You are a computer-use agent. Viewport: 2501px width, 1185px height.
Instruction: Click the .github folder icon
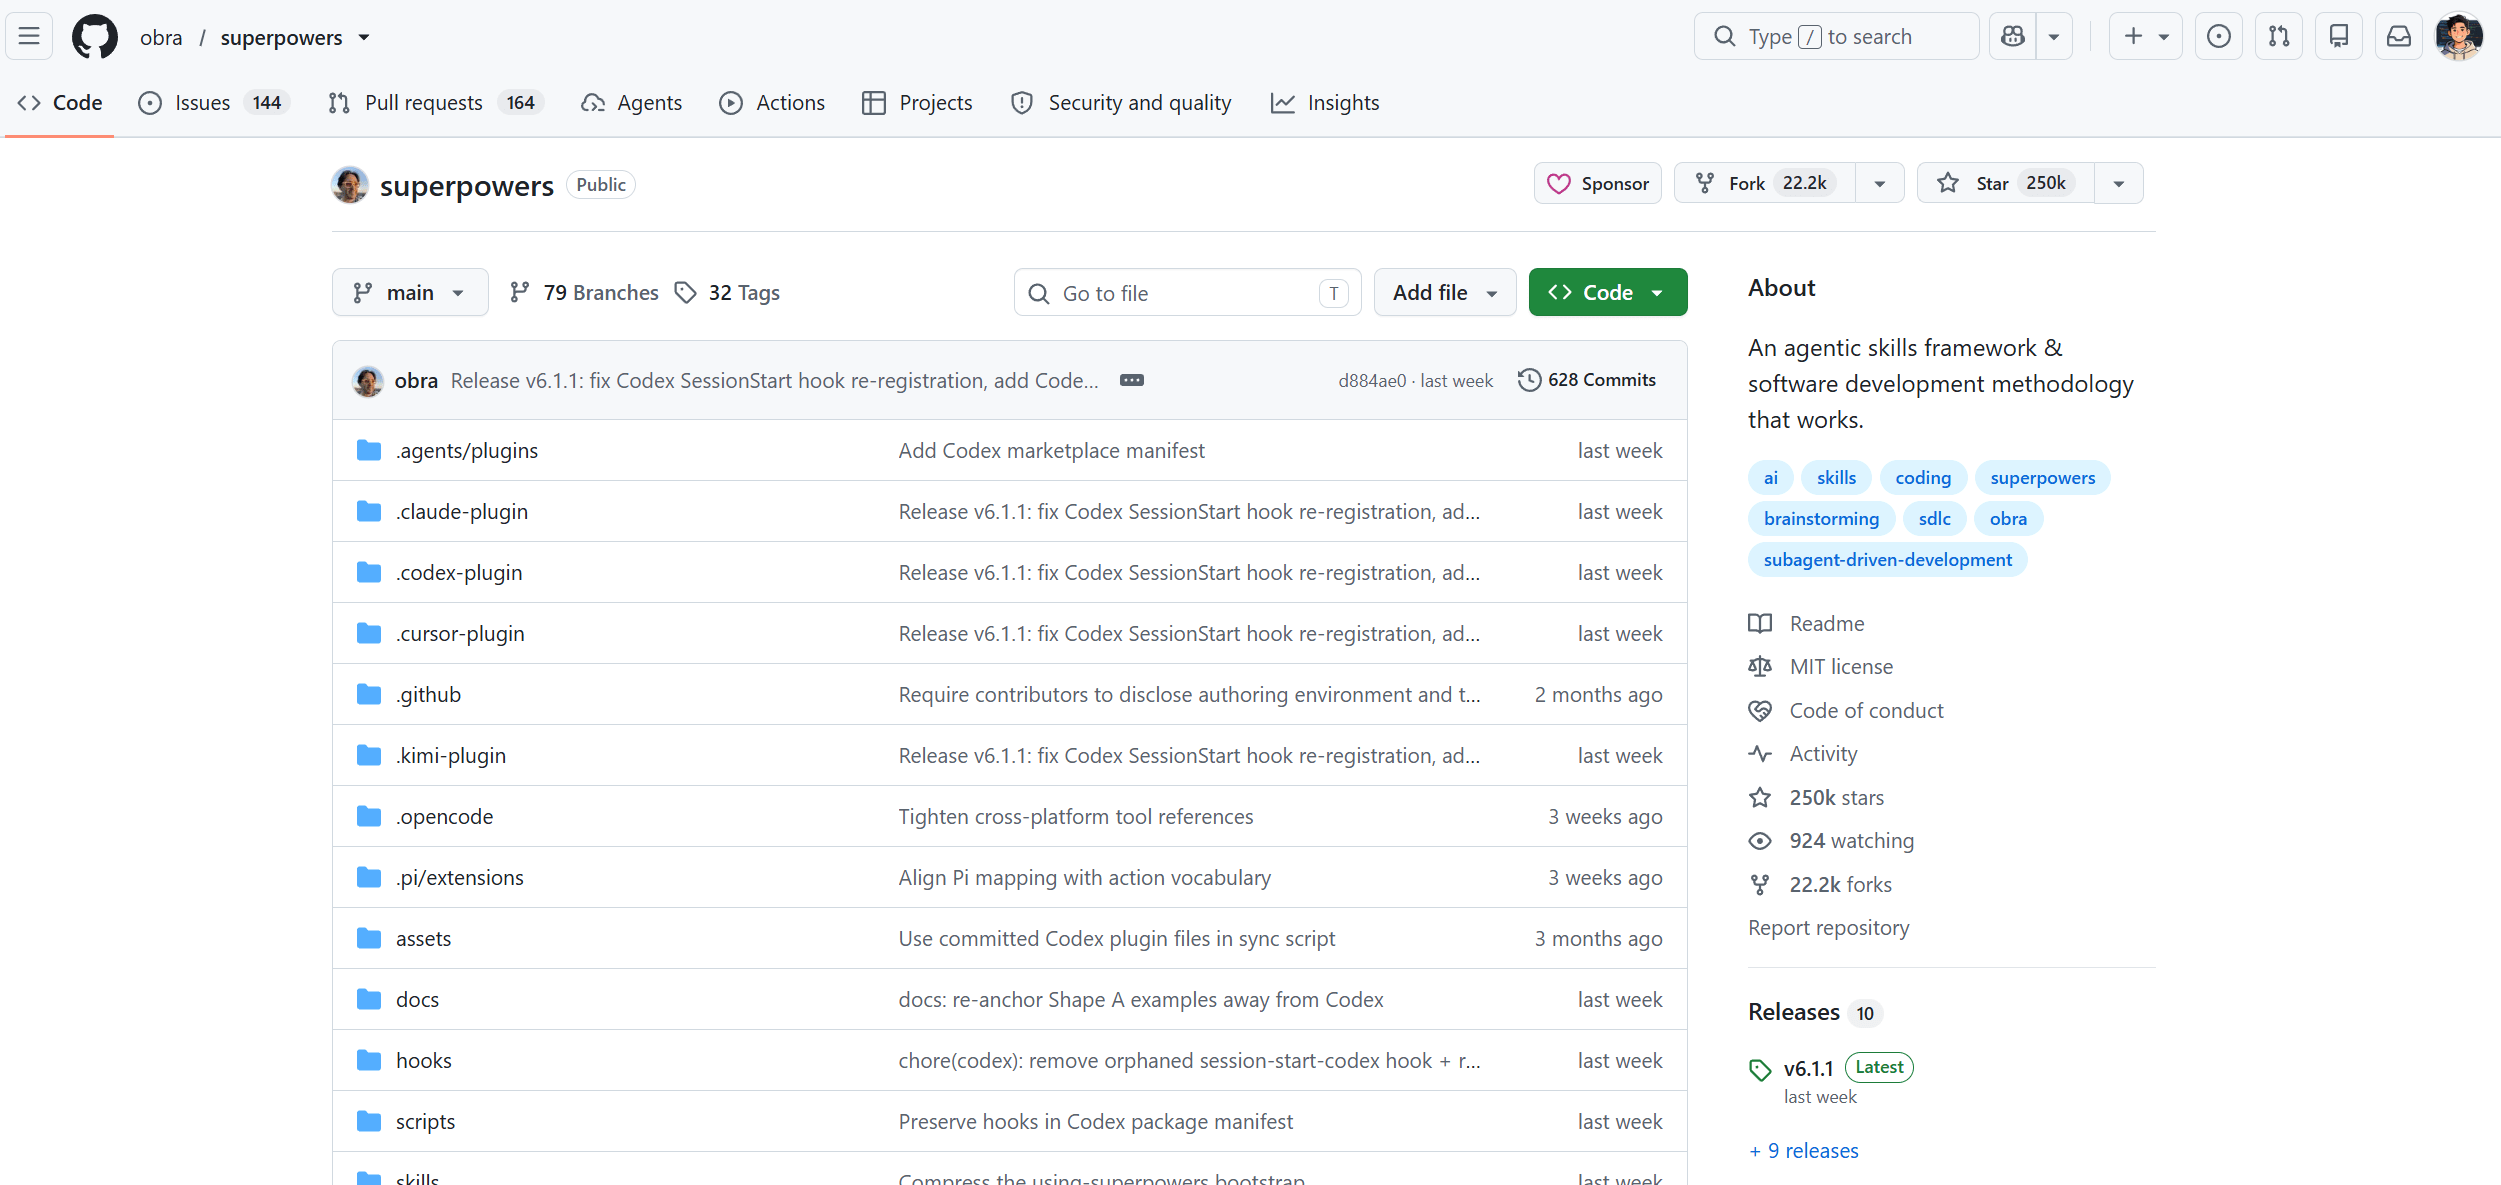click(369, 694)
